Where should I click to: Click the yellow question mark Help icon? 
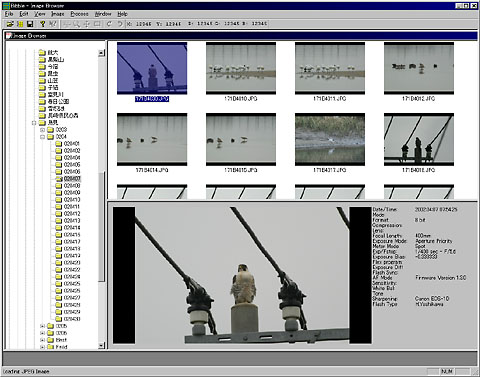[x=42, y=24]
